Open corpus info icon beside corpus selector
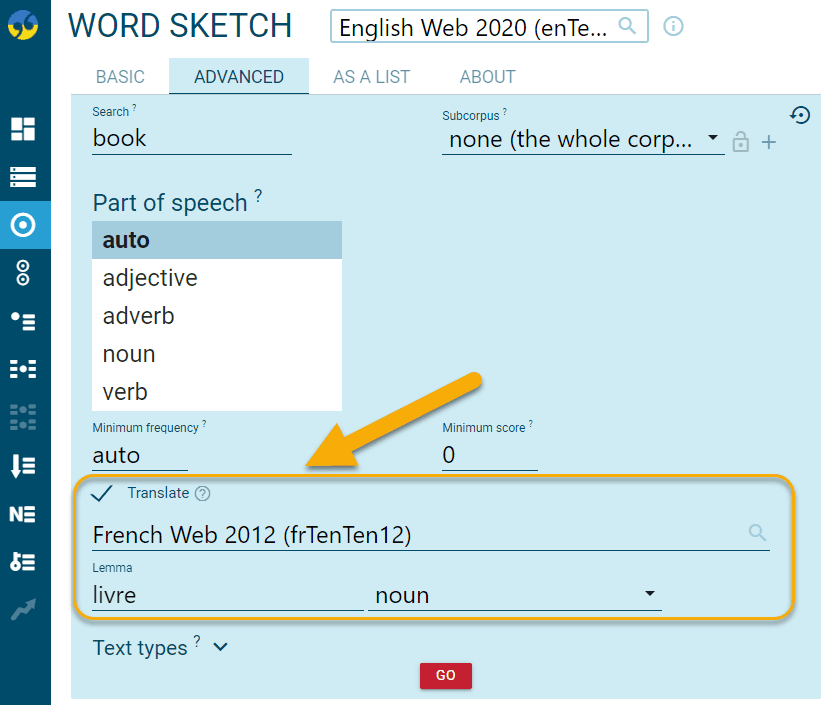Screen dimensions: 829x705 (x=674, y=27)
